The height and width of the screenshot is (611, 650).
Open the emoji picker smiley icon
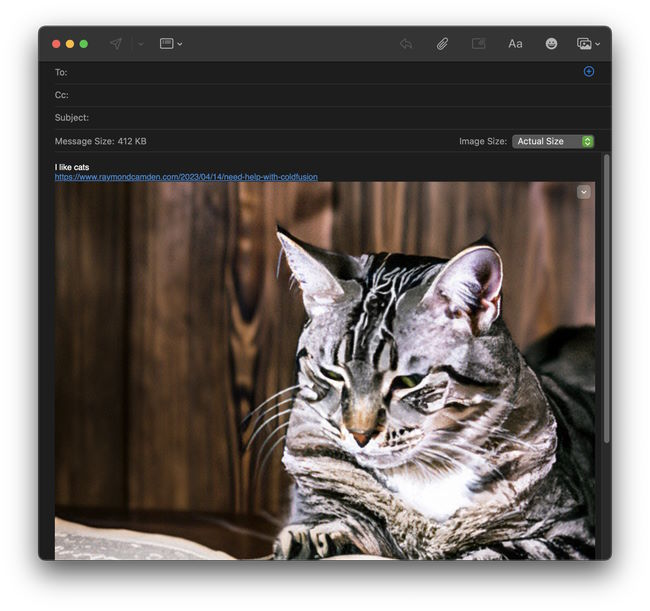[x=551, y=44]
